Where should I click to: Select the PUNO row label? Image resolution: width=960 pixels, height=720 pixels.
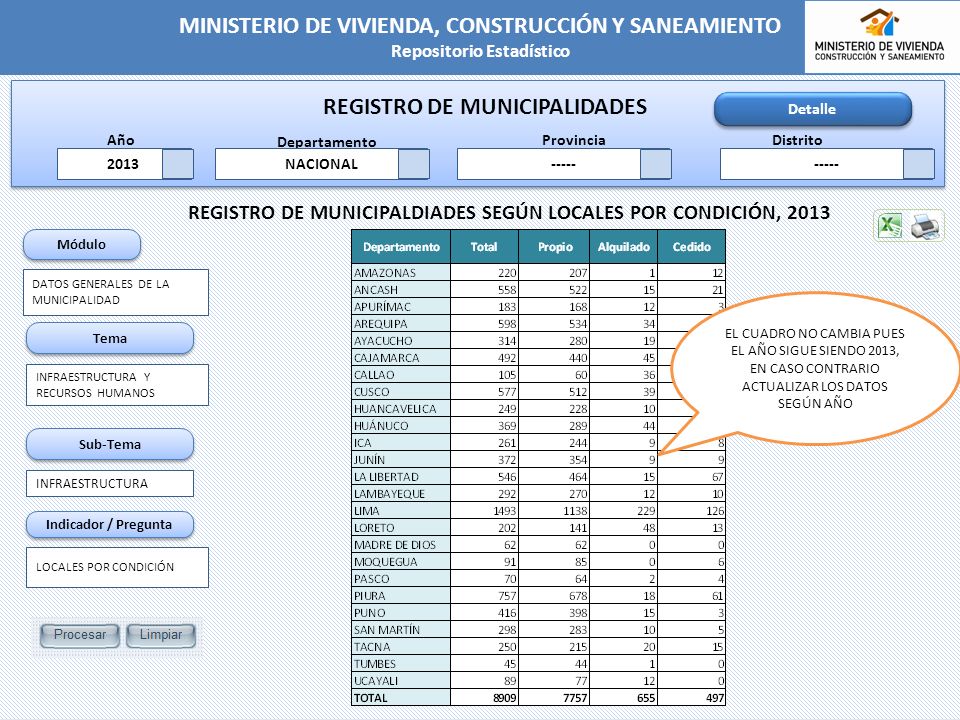pyautogui.click(x=401, y=613)
